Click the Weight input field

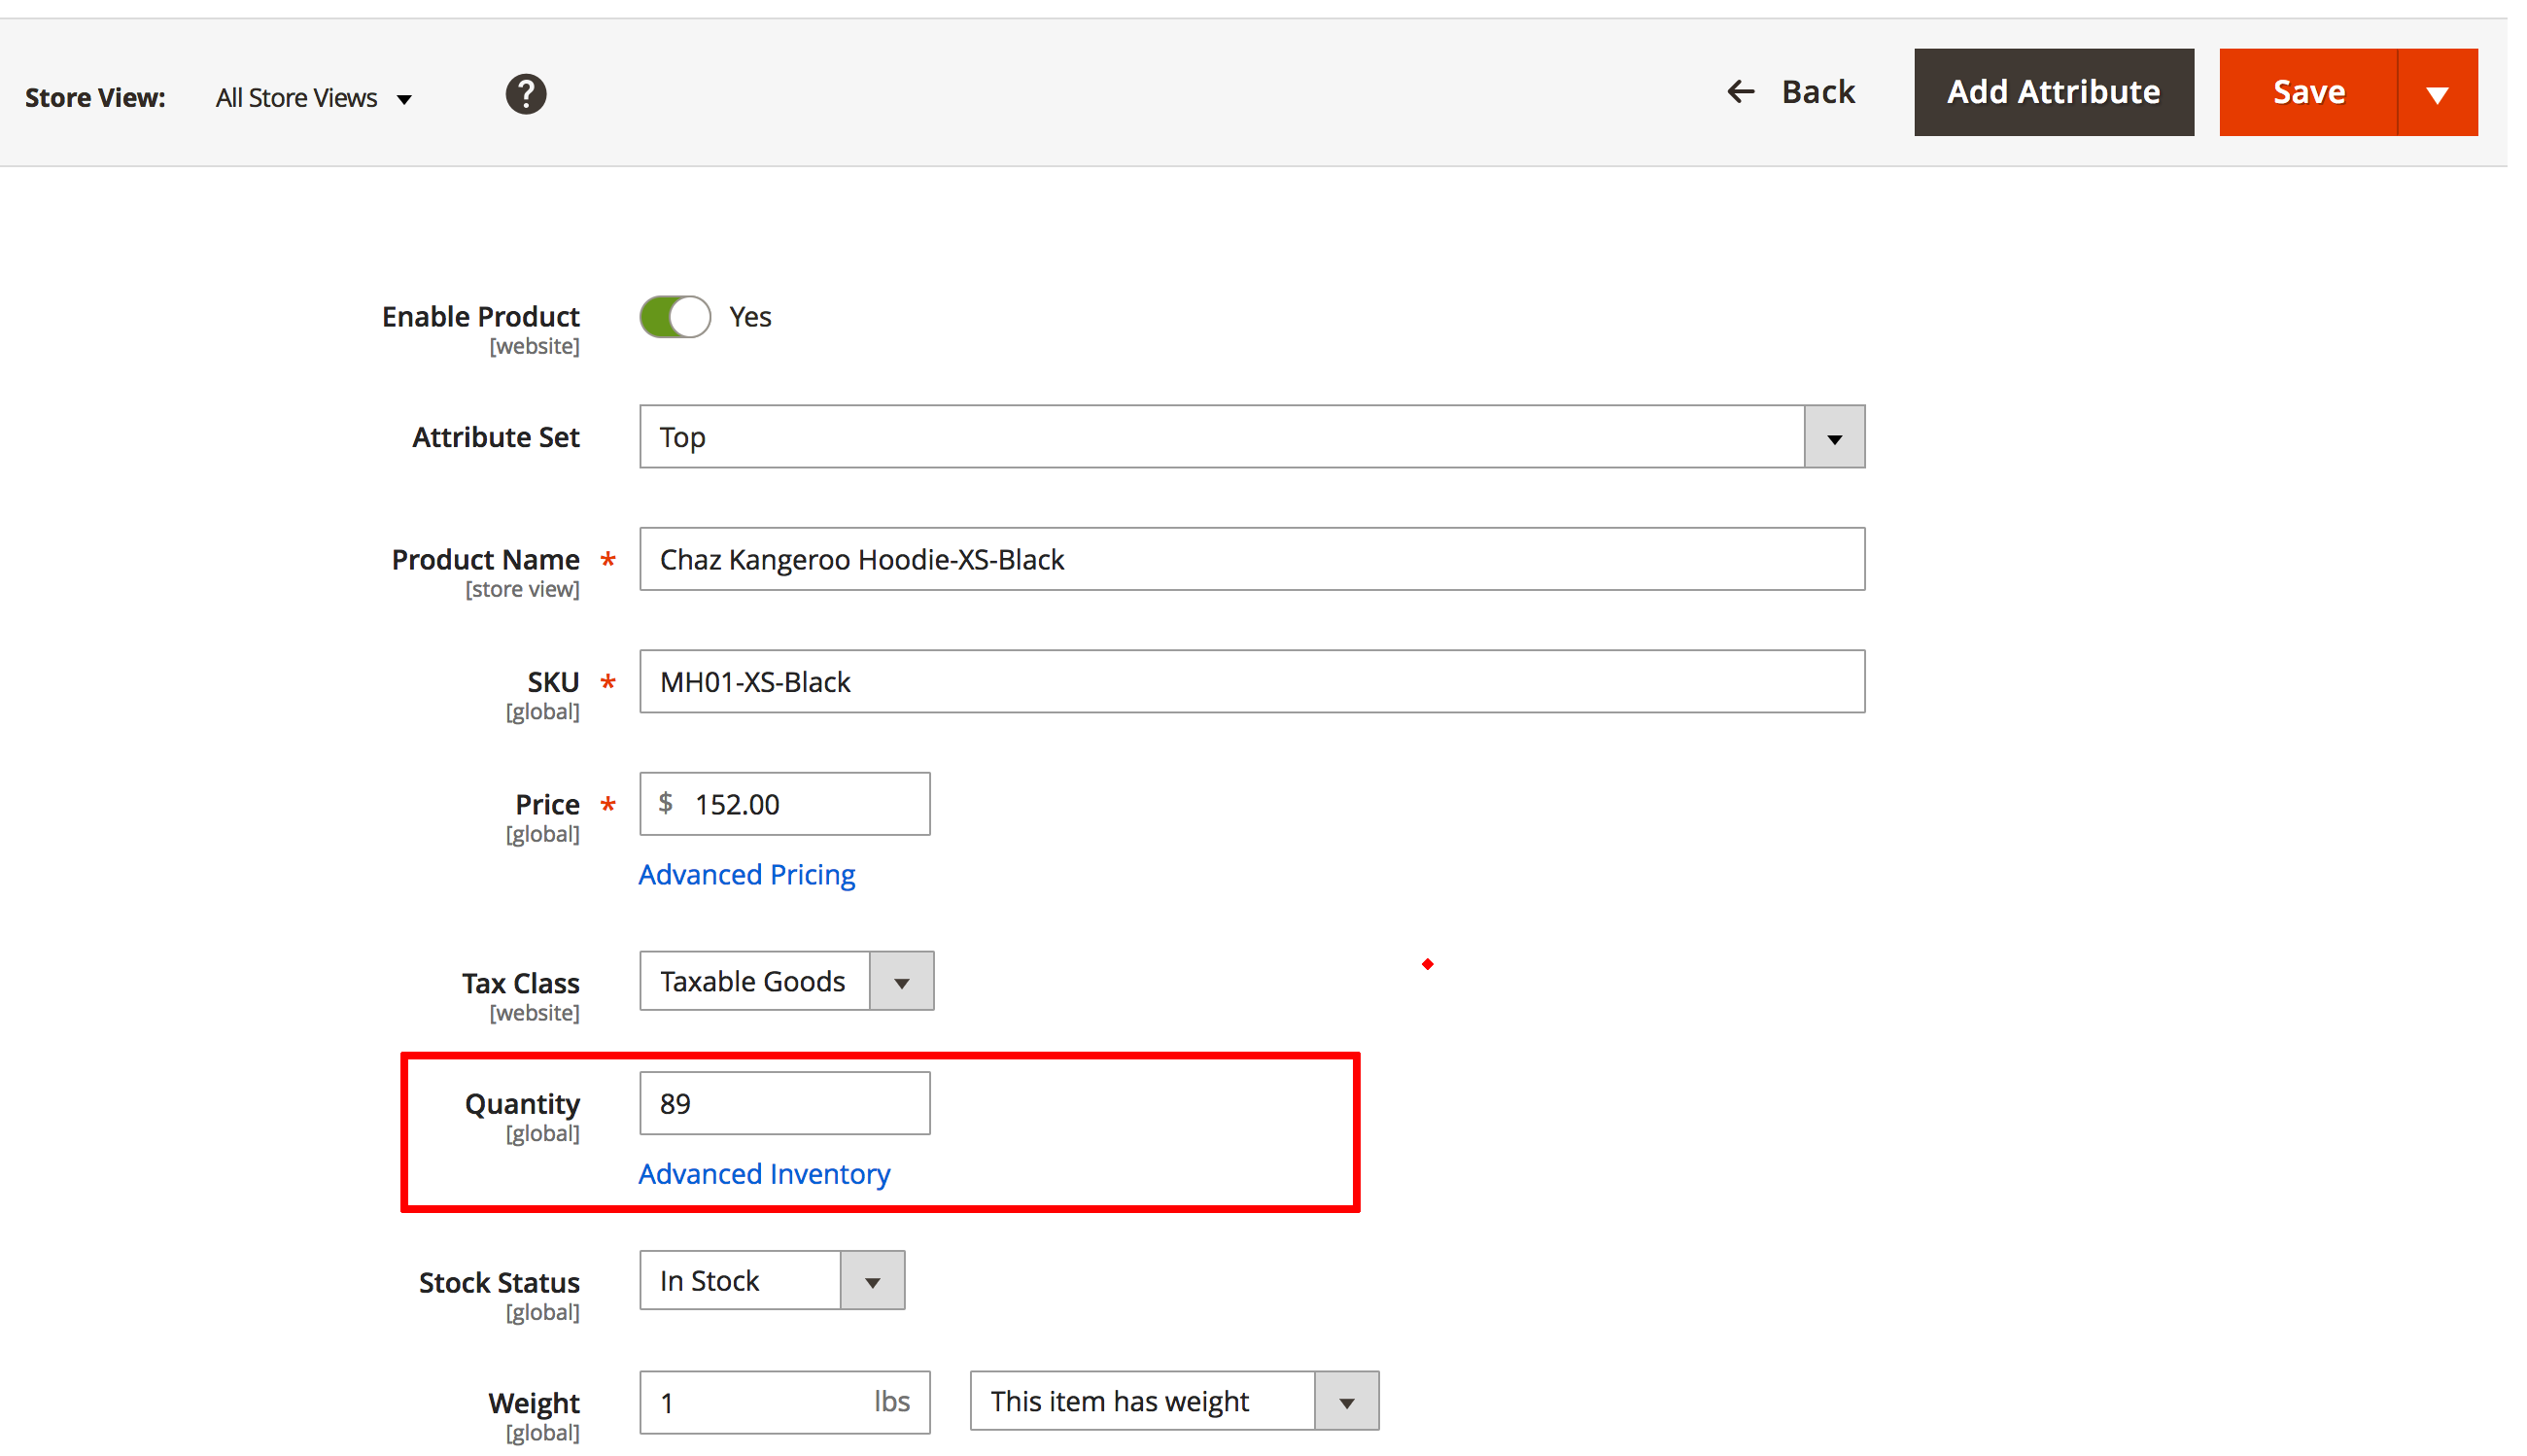tap(760, 1402)
